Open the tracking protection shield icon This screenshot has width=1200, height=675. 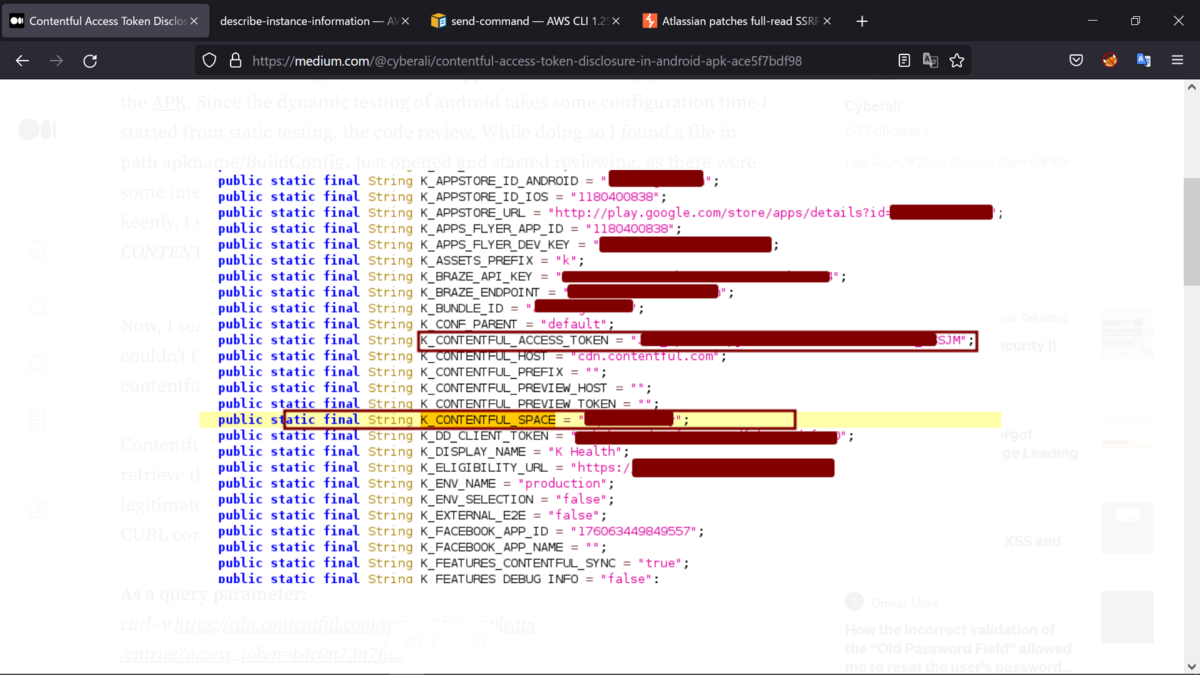coord(209,60)
